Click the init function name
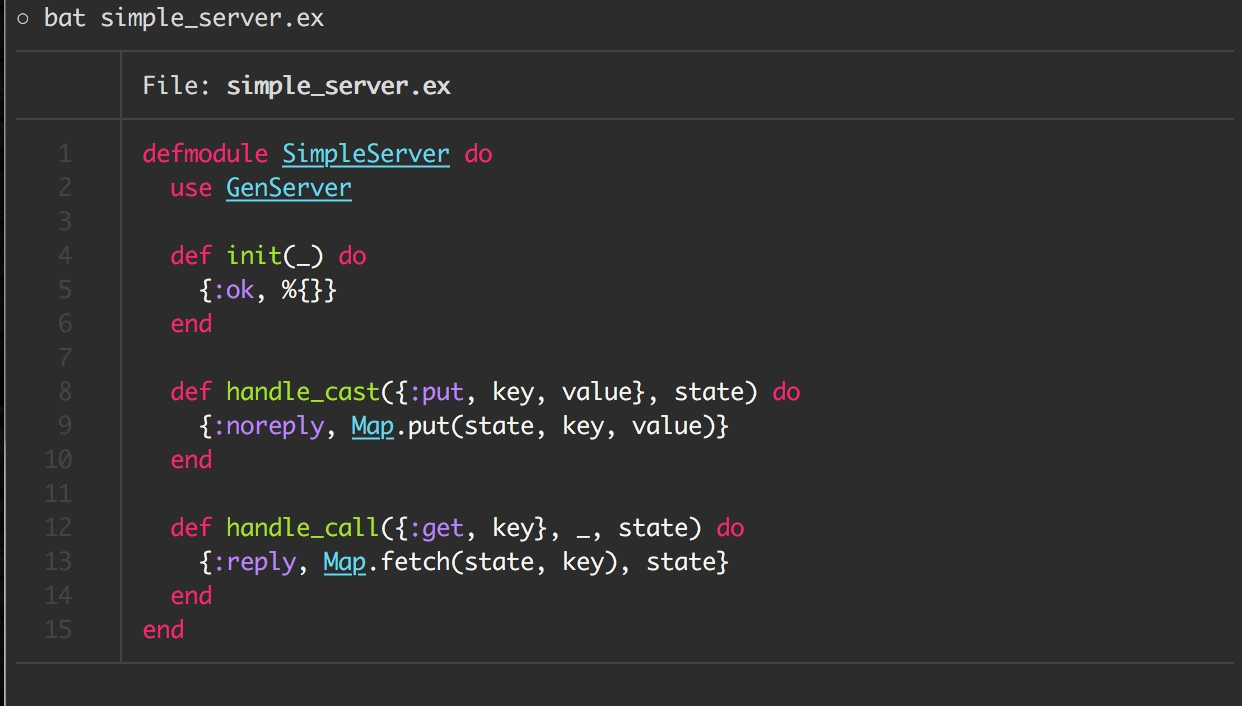1242x706 pixels. pos(254,256)
